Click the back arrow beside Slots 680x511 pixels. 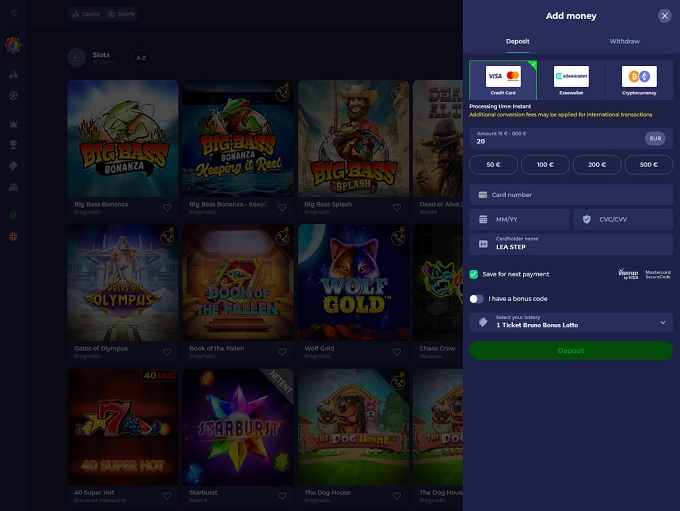click(76, 58)
